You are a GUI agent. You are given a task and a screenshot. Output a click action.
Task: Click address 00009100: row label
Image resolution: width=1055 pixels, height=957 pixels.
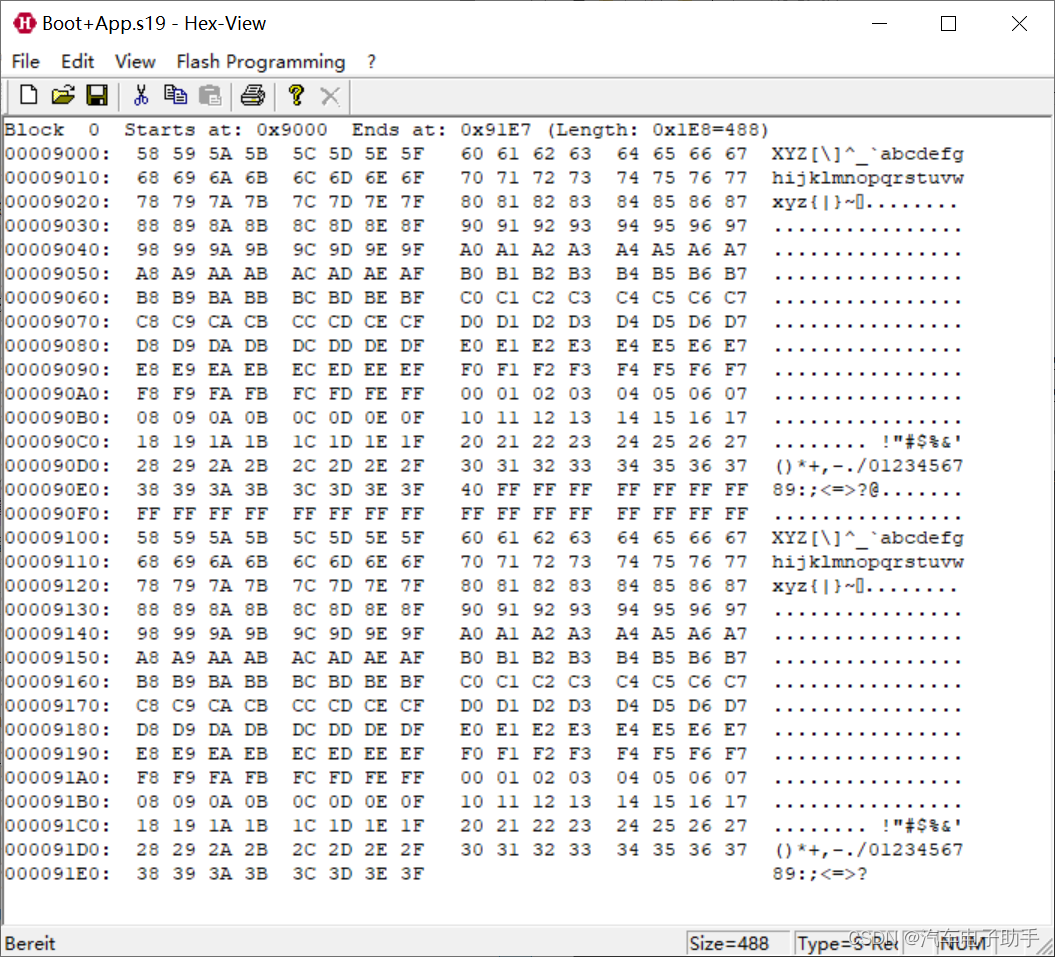coord(57,538)
